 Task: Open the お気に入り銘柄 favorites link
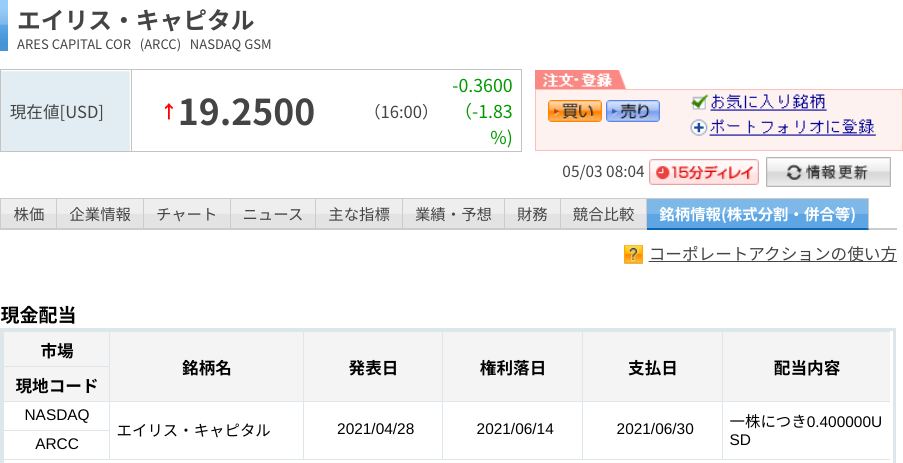coord(768,102)
